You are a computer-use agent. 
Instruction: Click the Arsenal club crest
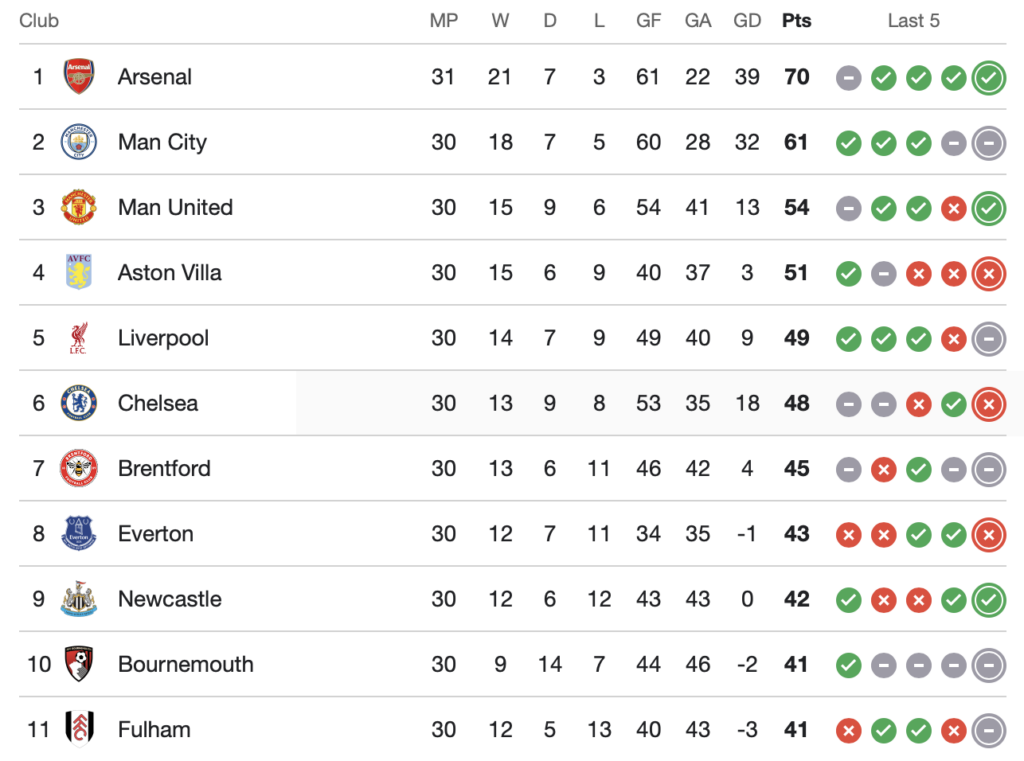pos(79,77)
